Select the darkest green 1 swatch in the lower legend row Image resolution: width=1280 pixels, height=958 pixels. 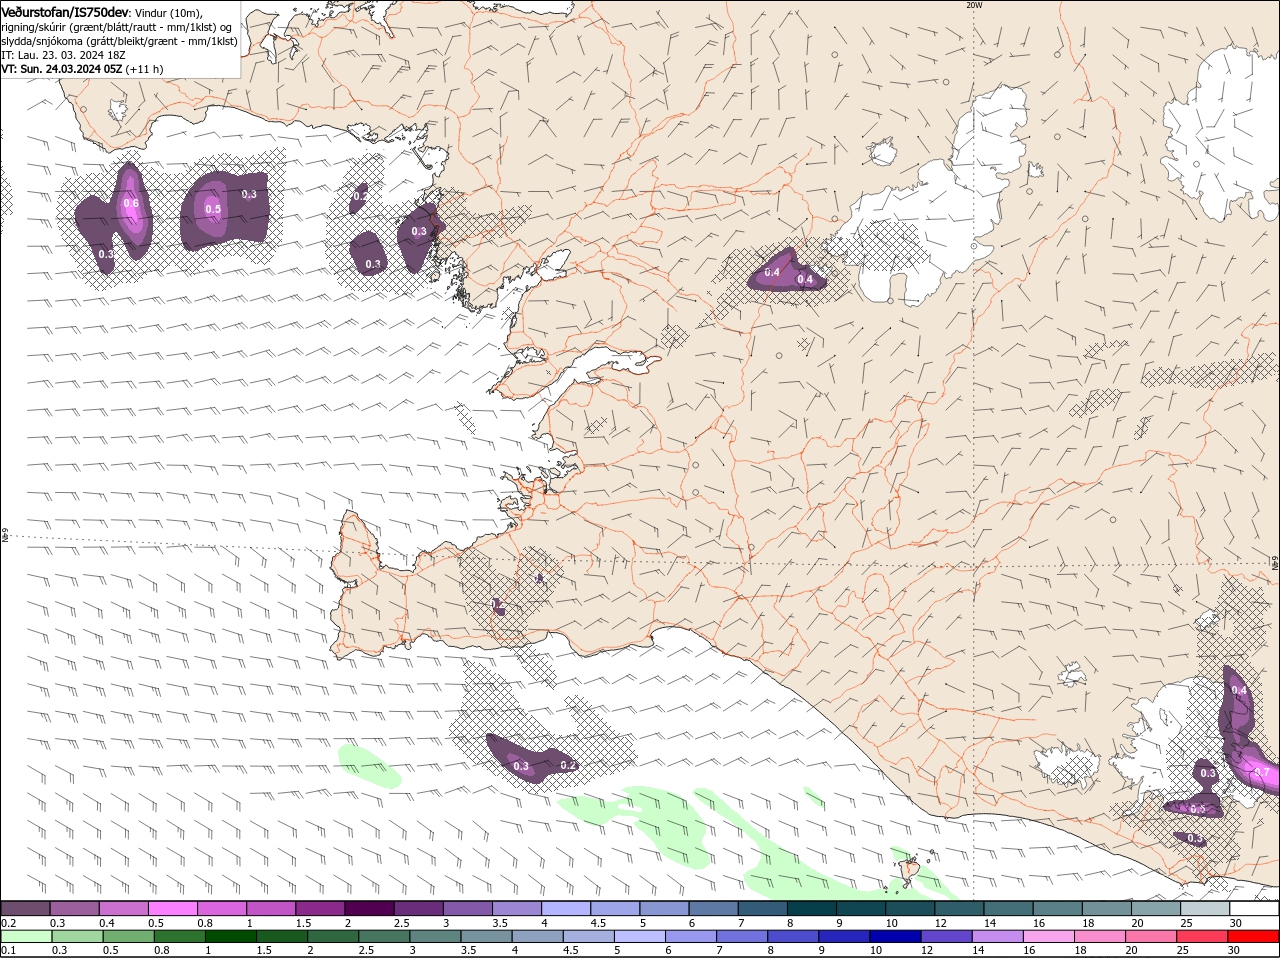(x=231, y=936)
